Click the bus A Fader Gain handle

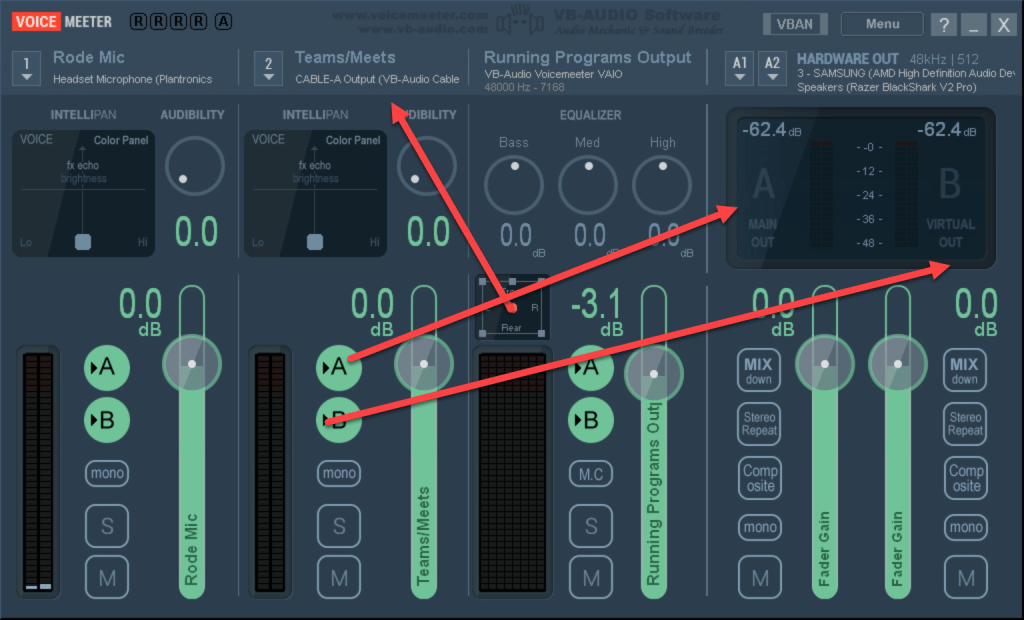(x=825, y=364)
